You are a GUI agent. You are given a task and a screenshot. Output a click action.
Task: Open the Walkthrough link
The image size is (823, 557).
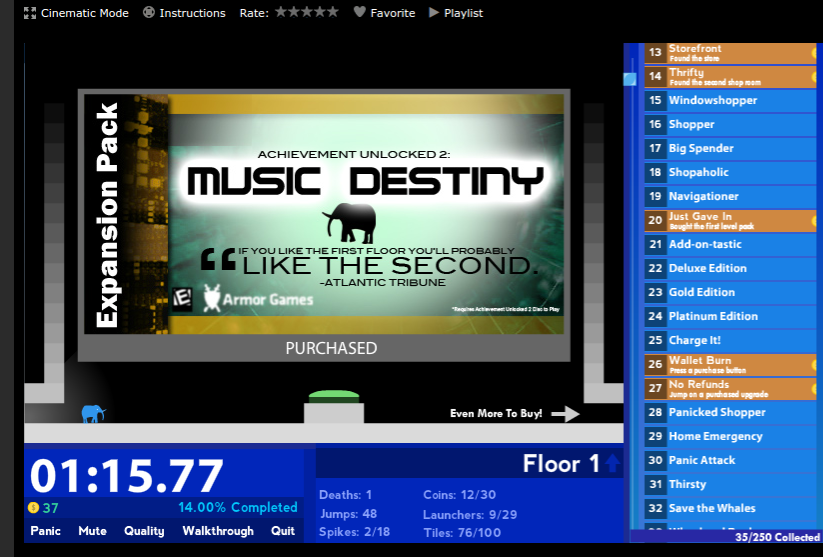pos(218,531)
